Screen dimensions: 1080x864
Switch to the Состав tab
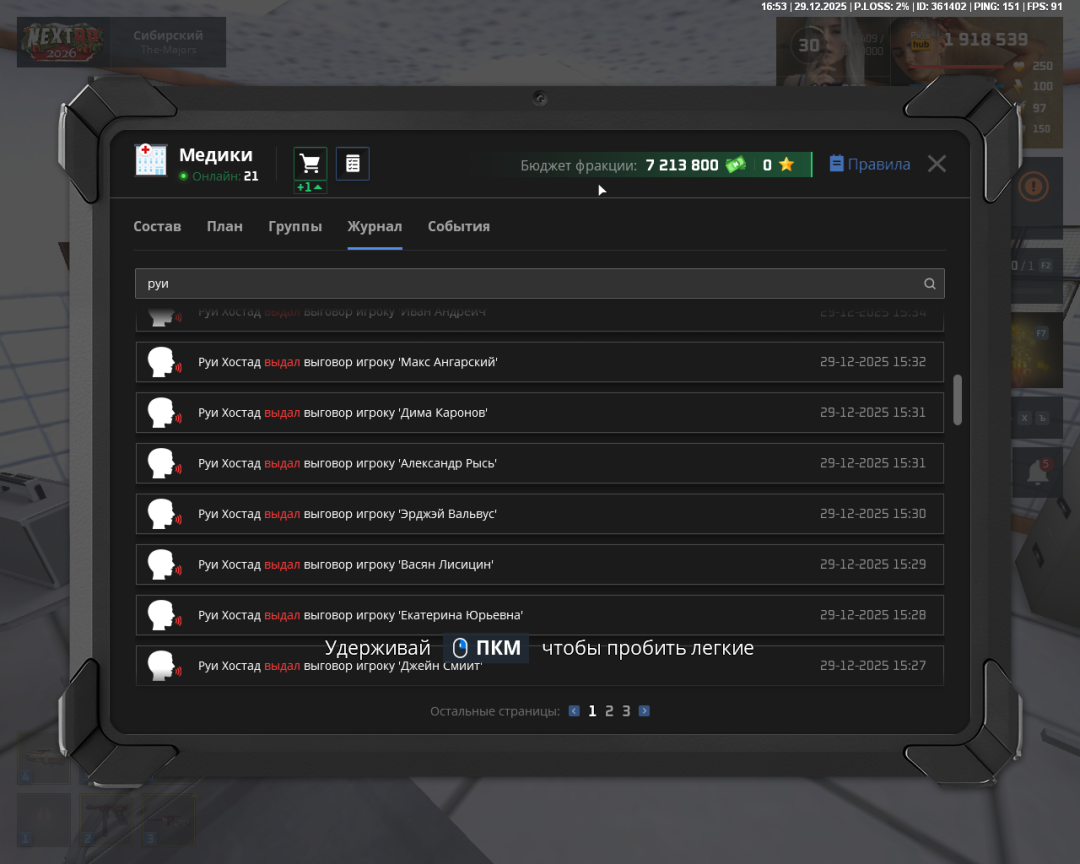(157, 227)
